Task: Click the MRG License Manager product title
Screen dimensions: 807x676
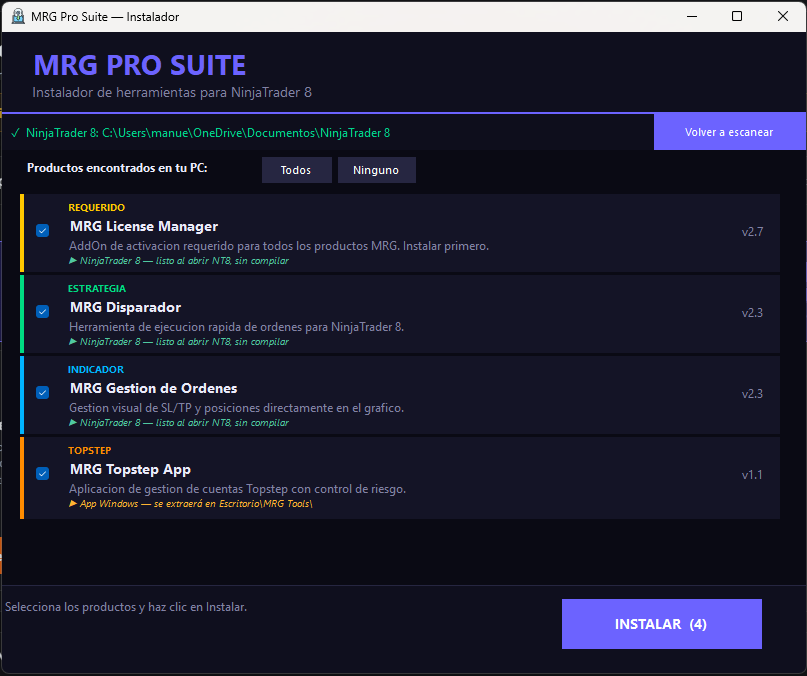Action: (x=144, y=227)
